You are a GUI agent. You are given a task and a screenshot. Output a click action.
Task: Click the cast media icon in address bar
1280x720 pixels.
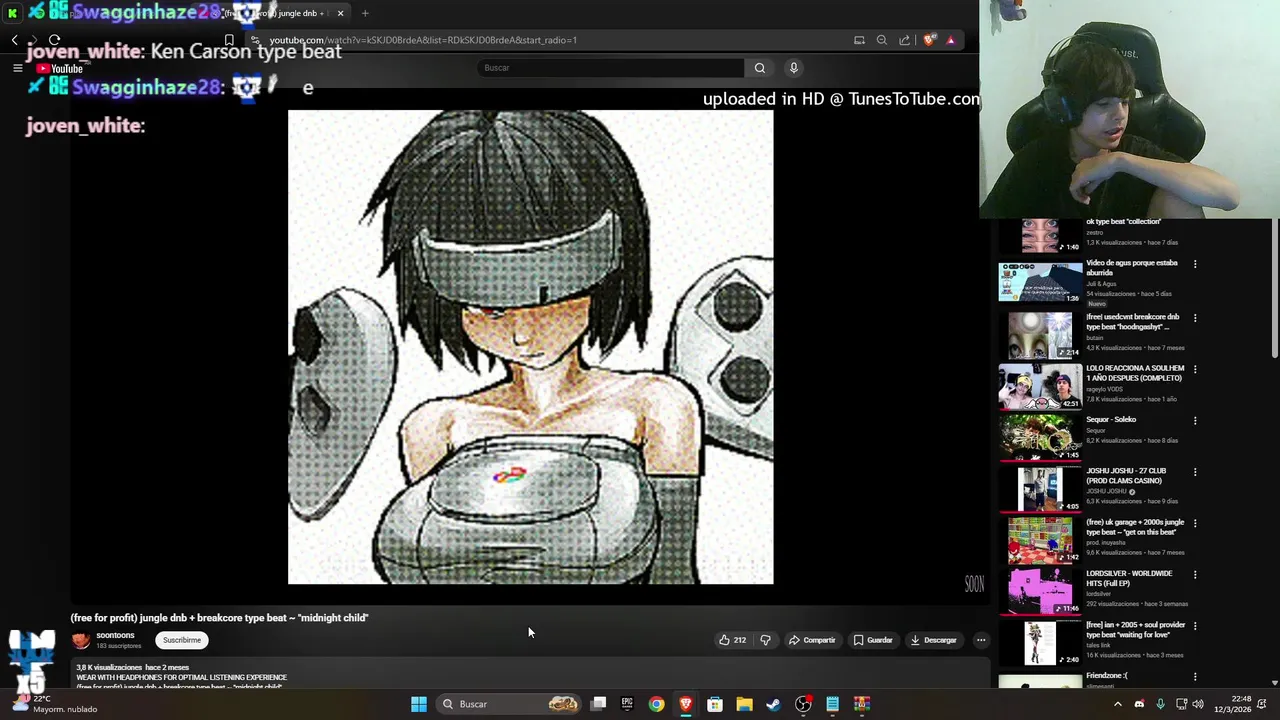click(859, 40)
